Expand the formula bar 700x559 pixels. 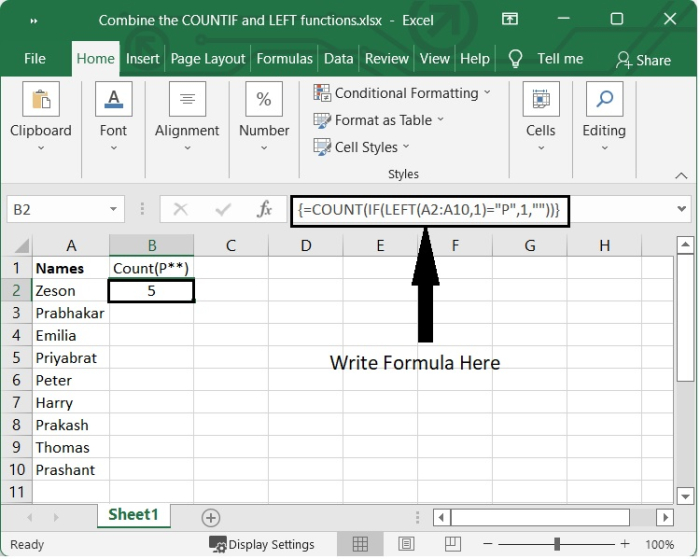[681, 209]
